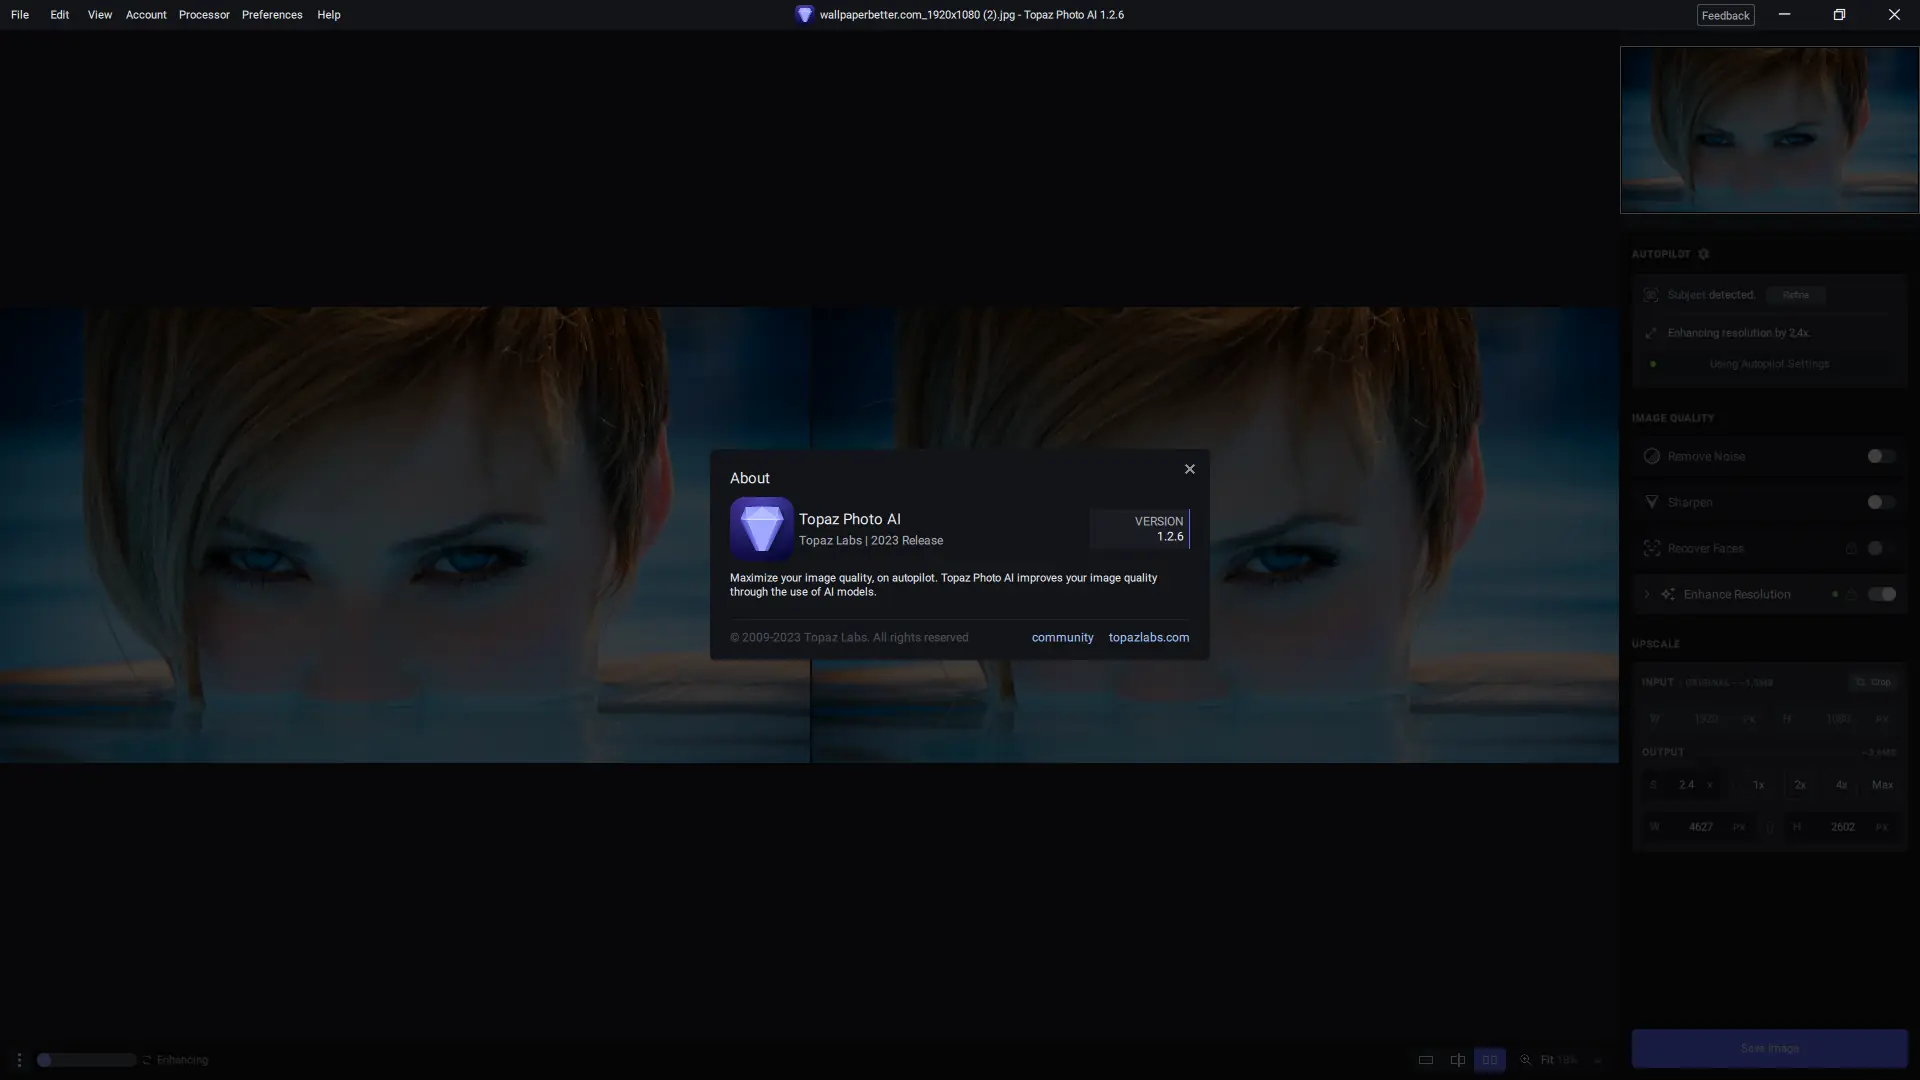The height and width of the screenshot is (1080, 1920).
Task: Open the community link
Action: click(1062, 638)
